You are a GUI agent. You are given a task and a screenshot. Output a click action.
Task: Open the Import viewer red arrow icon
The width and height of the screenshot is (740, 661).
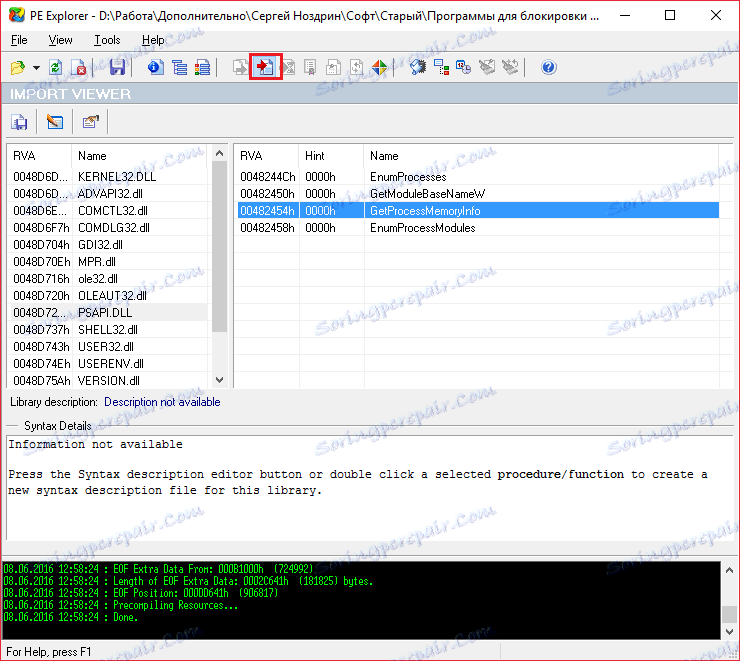266,67
